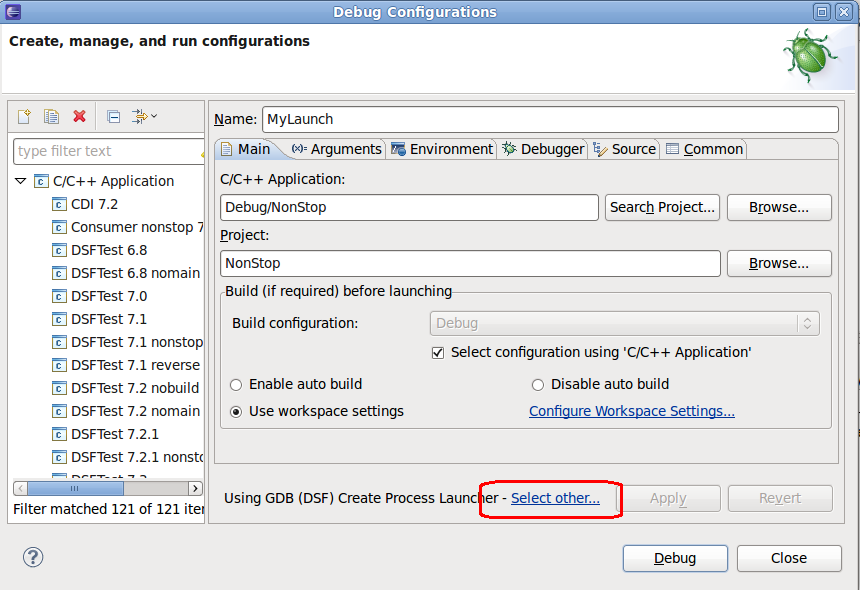Screen dimensions: 860x590
Task: Click the DSFTest 7.1 configuration icon
Action: pyautogui.click(x=59, y=320)
